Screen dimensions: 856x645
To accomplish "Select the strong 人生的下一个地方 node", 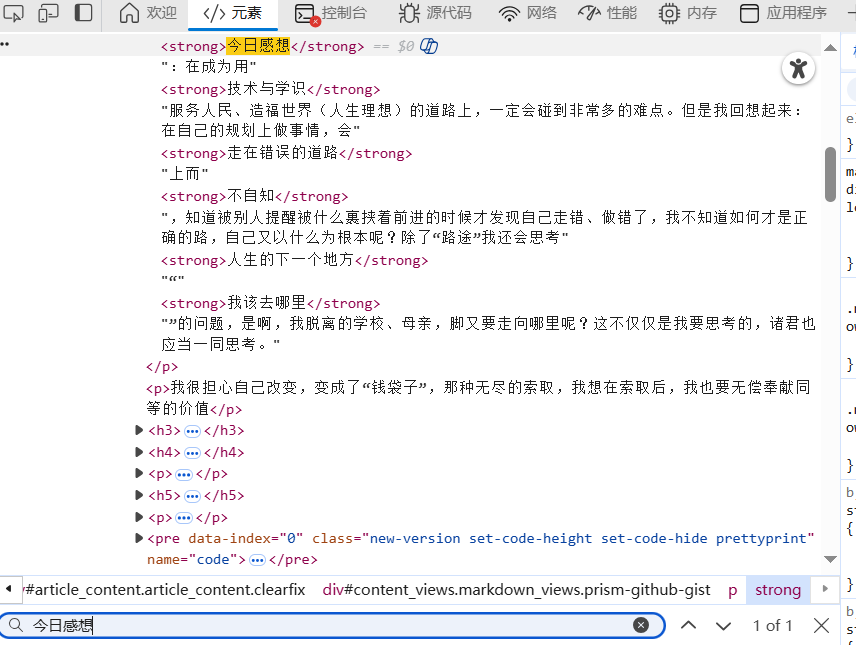I will [295, 260].
